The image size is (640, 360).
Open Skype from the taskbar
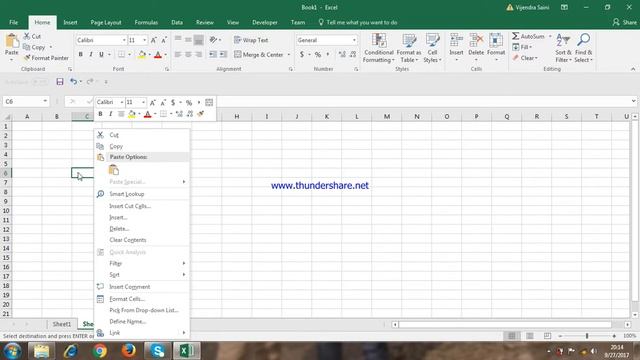(x=158, y=351)
